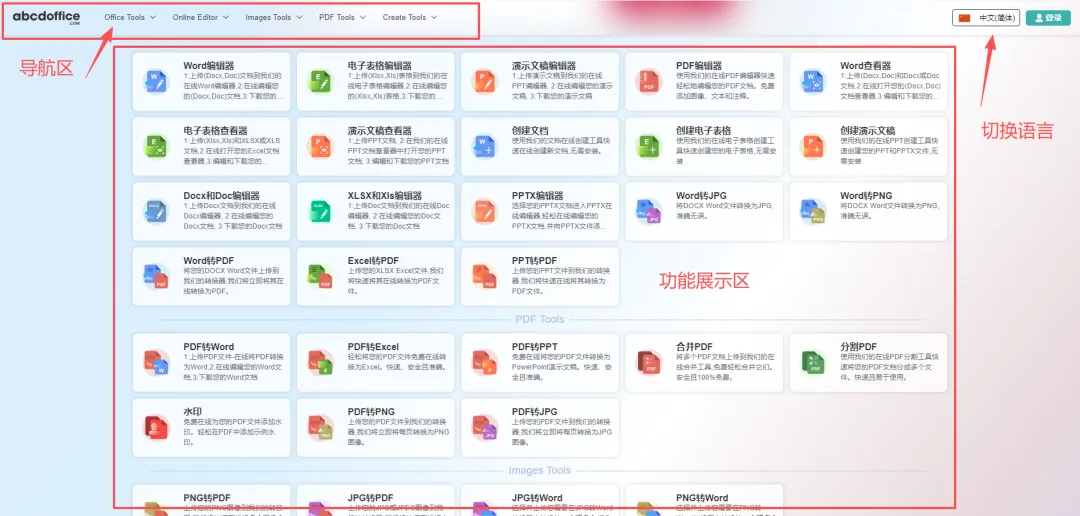Click the PDF转Word card icon
1080x516 pixels.
click(155, 362)
